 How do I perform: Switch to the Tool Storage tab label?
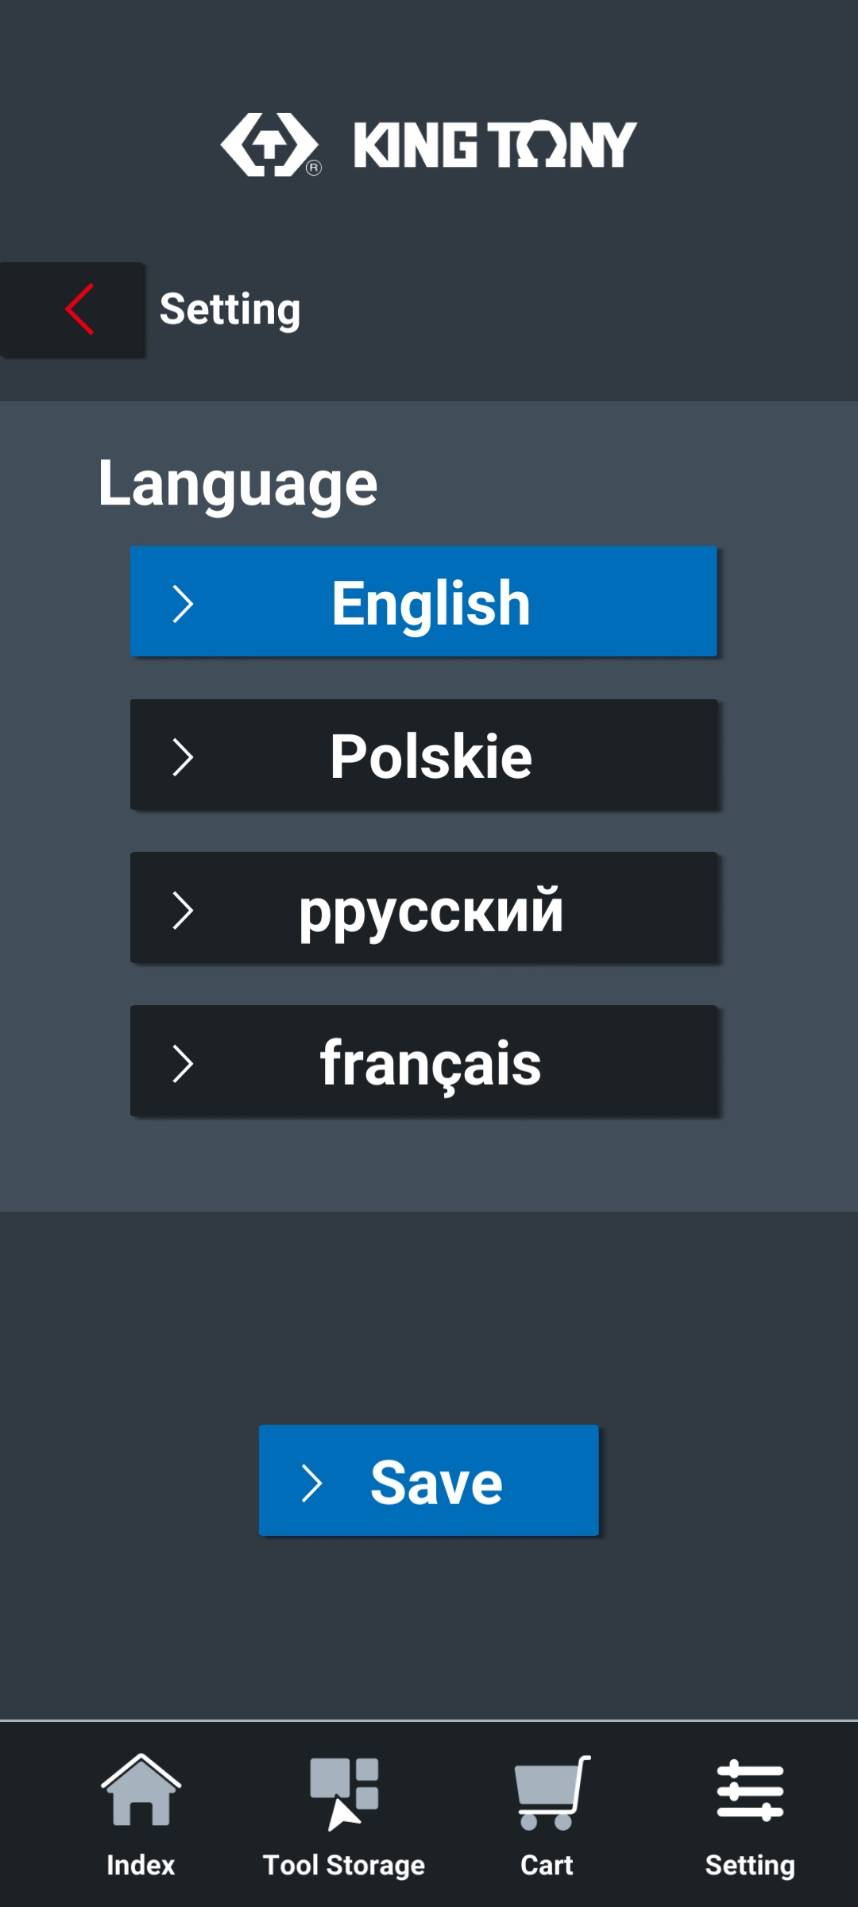pyautogui.click(x=344, y=1865)
